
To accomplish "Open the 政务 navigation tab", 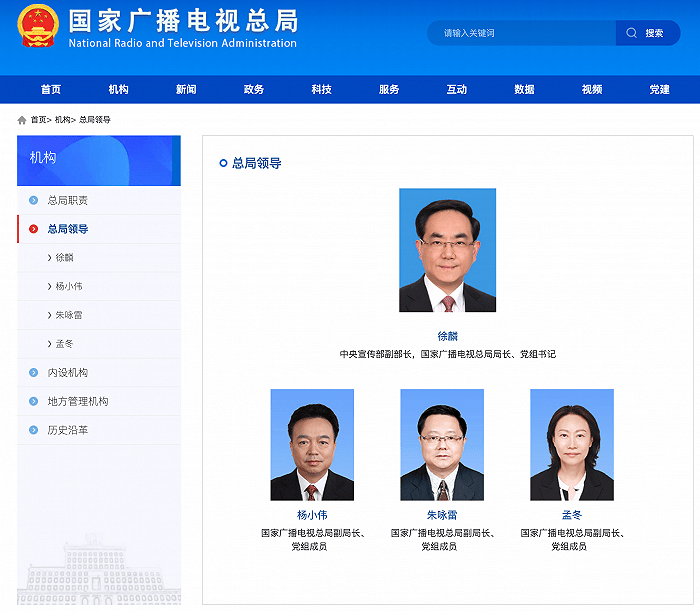I will coord(254,90).
